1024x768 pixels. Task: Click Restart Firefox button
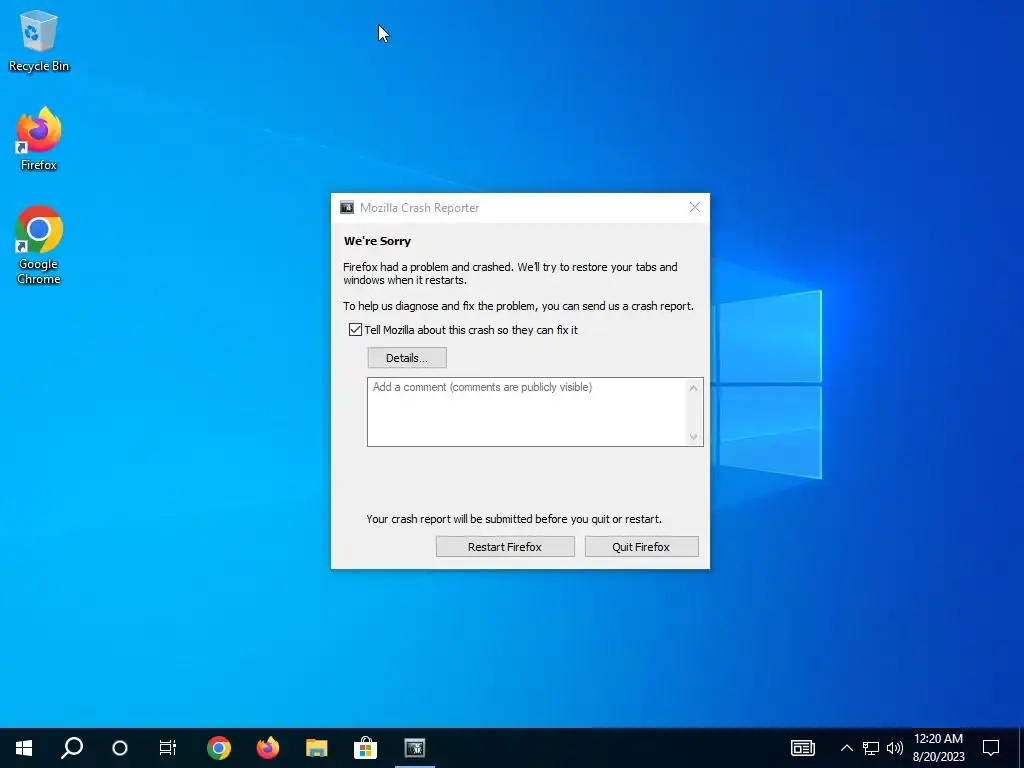(505, 547)
